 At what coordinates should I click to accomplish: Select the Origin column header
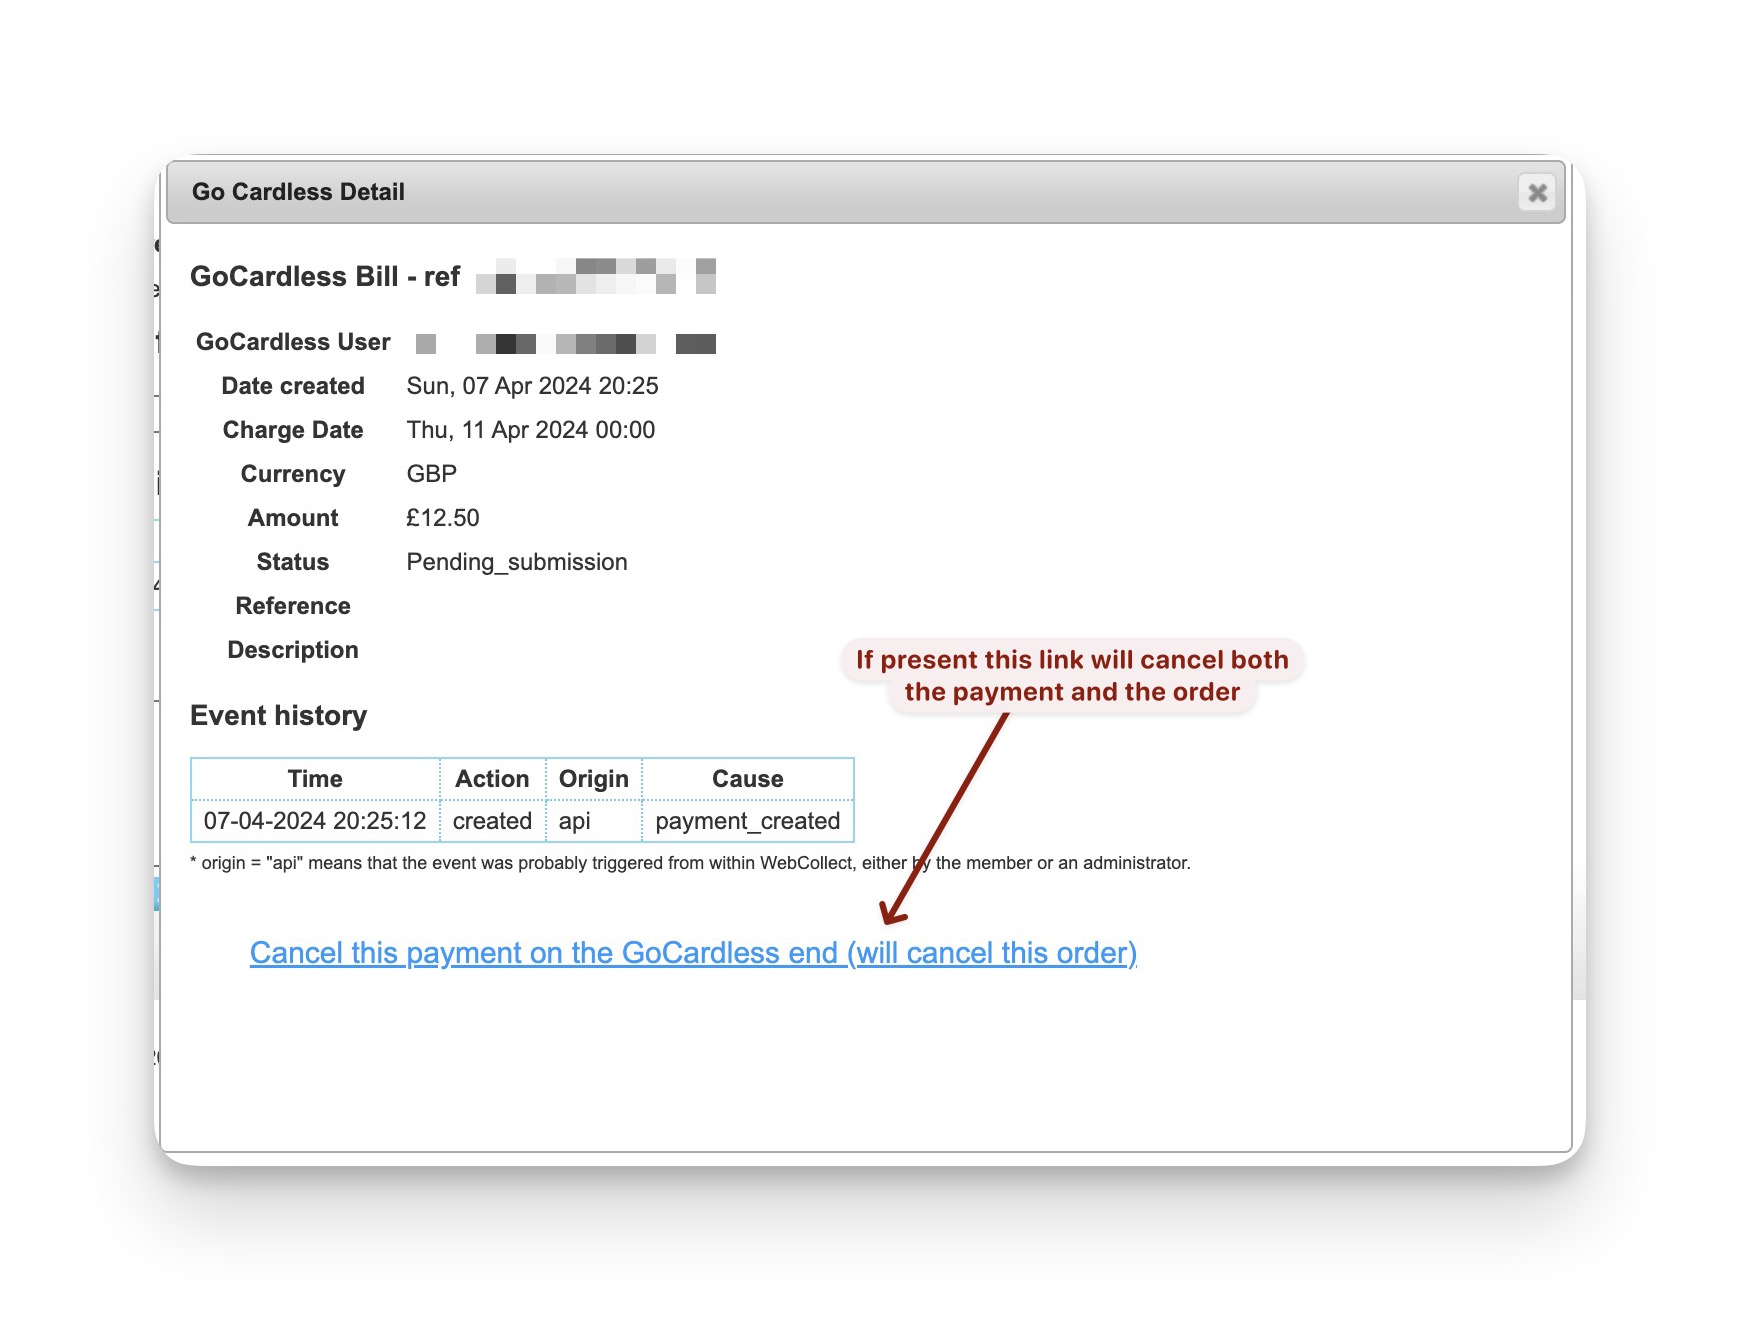(594, 778)
